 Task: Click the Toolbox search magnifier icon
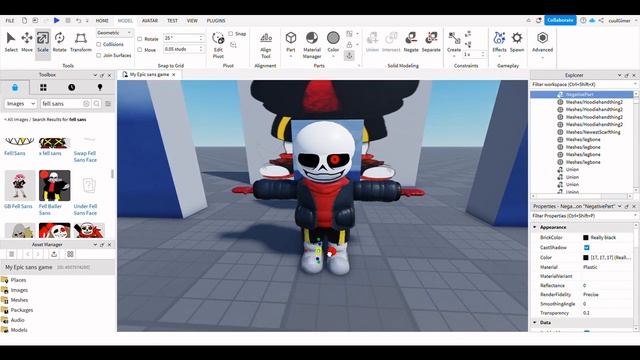tap(97, 104)
